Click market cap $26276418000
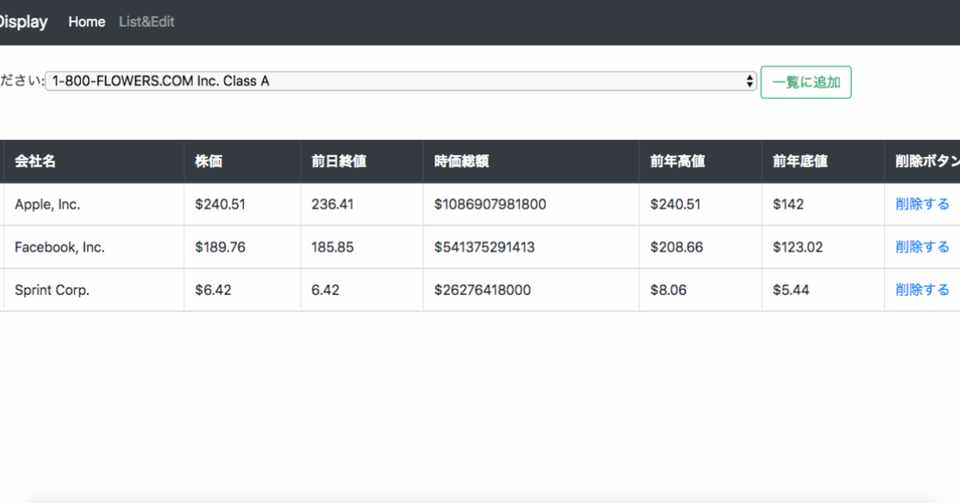Screen dimensions: 960x503 [x=482, y=290]
